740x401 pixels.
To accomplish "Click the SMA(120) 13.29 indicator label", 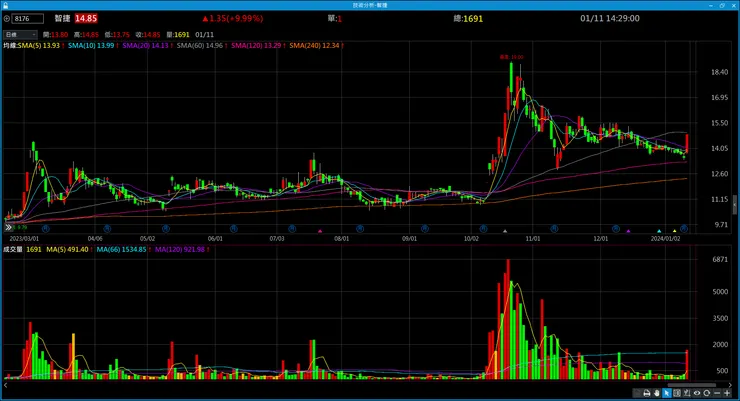I will [256, 46].
